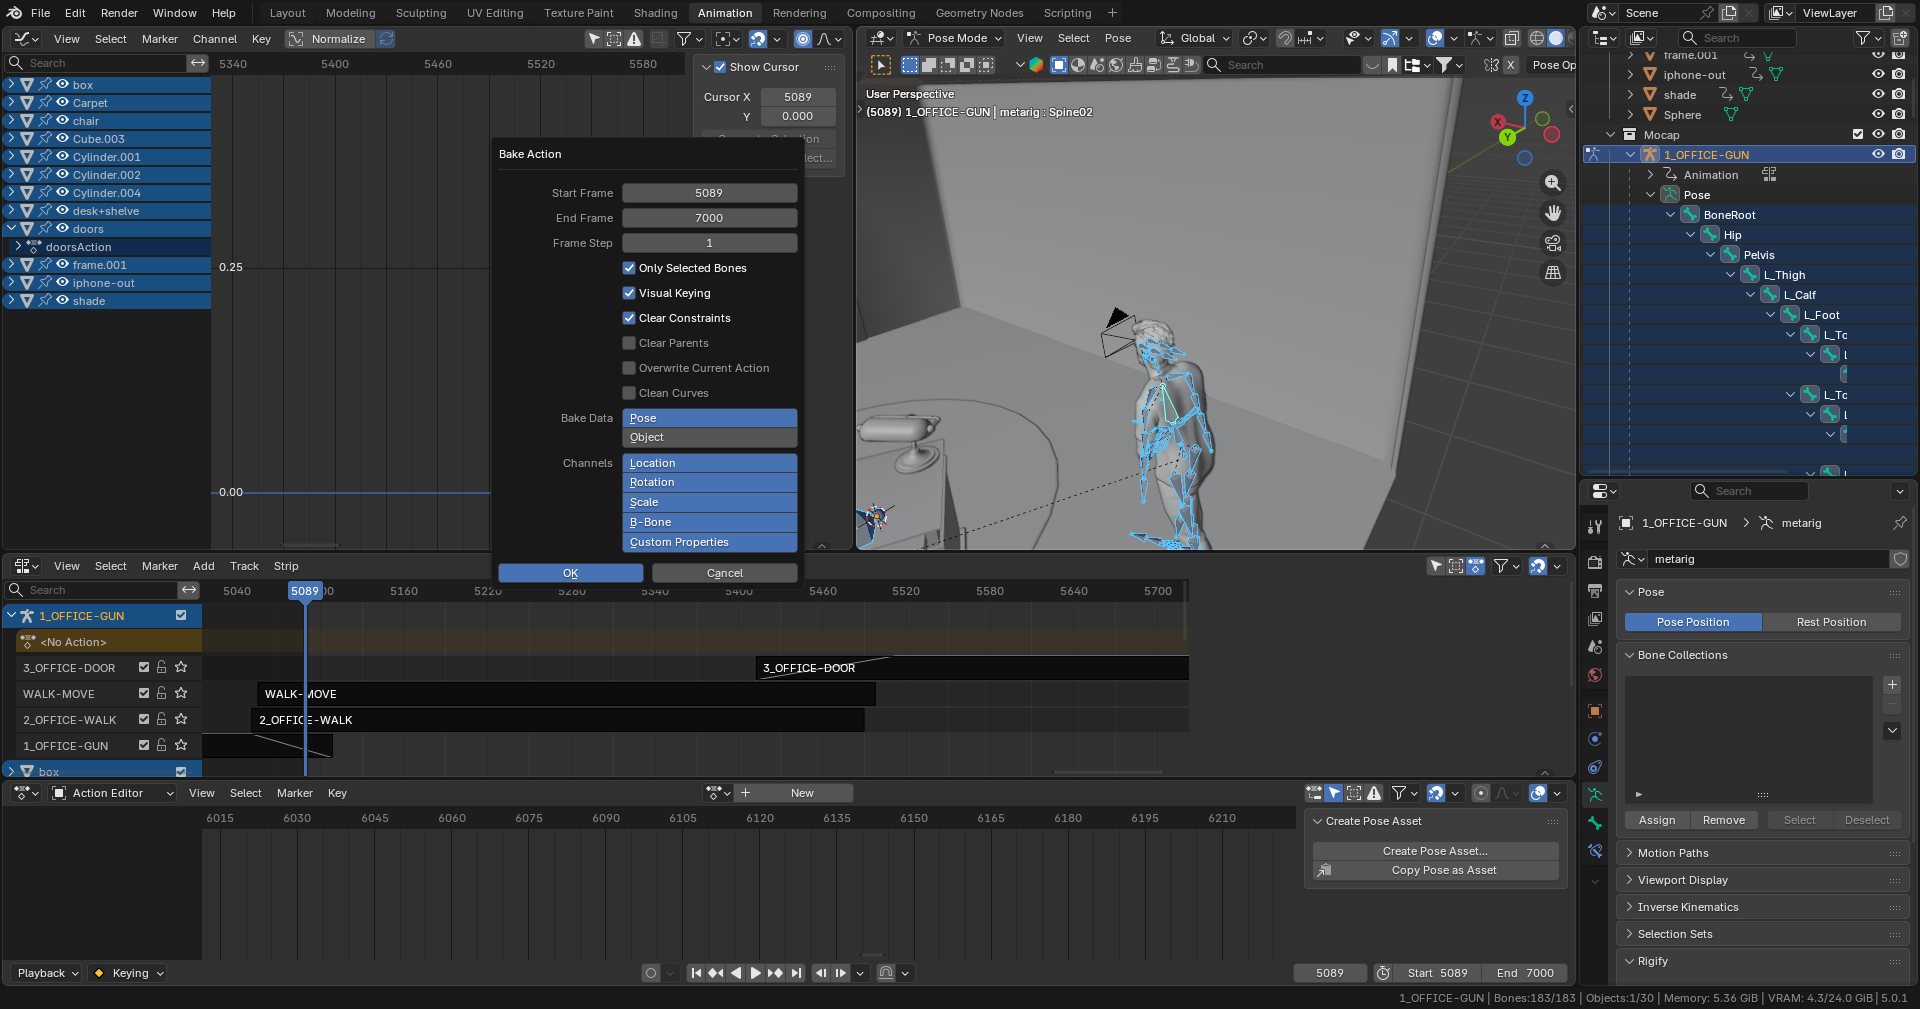
Task: Click the End Frame 7000 field in dialog
Action: 709,218
